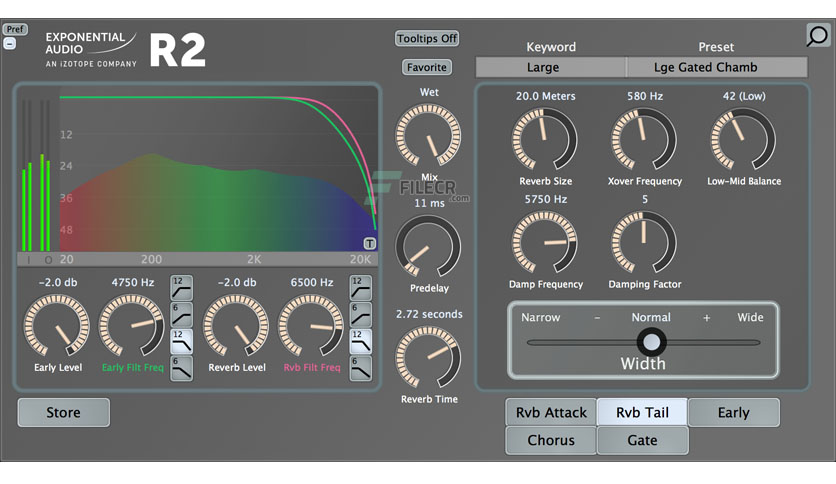Switch to the Early tab
This screenshot has height=484, width=836.
point(734,412)
